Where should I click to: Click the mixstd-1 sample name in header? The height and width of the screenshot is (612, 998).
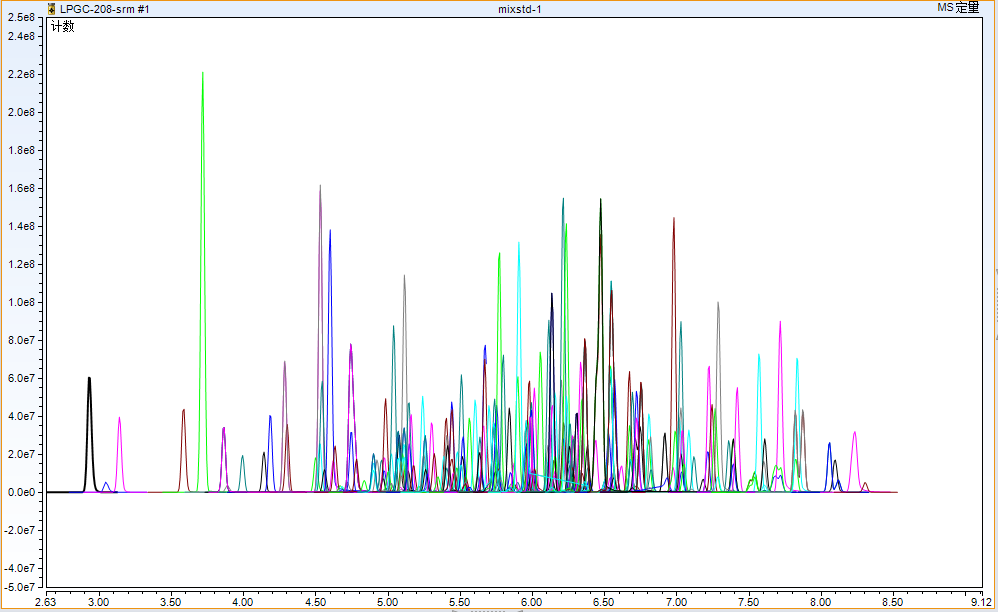(x=519, y=9)
